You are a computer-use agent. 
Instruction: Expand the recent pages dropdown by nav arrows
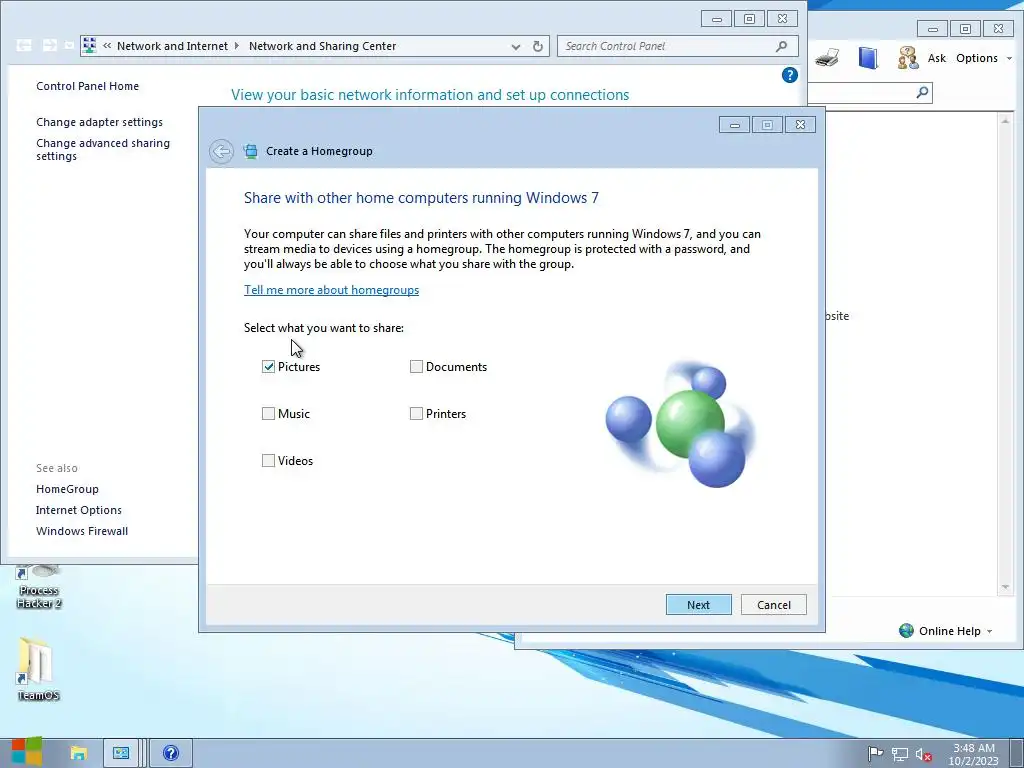click(x=69, y=45)
